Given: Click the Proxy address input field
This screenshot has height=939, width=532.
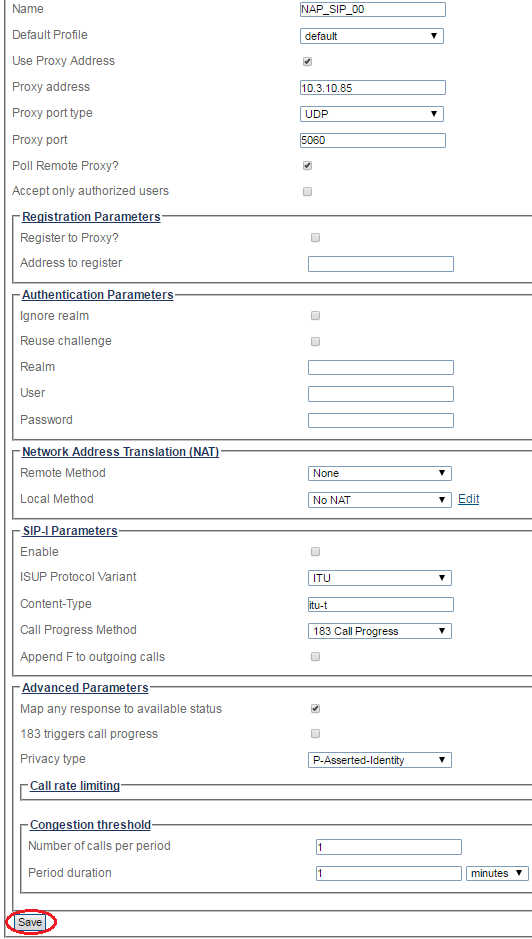Looking at the screenshot, I should click(x=373, y=87).
